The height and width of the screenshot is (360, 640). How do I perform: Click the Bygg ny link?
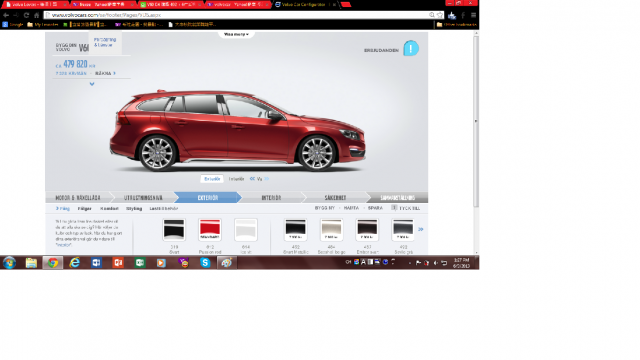coord(324,208)
